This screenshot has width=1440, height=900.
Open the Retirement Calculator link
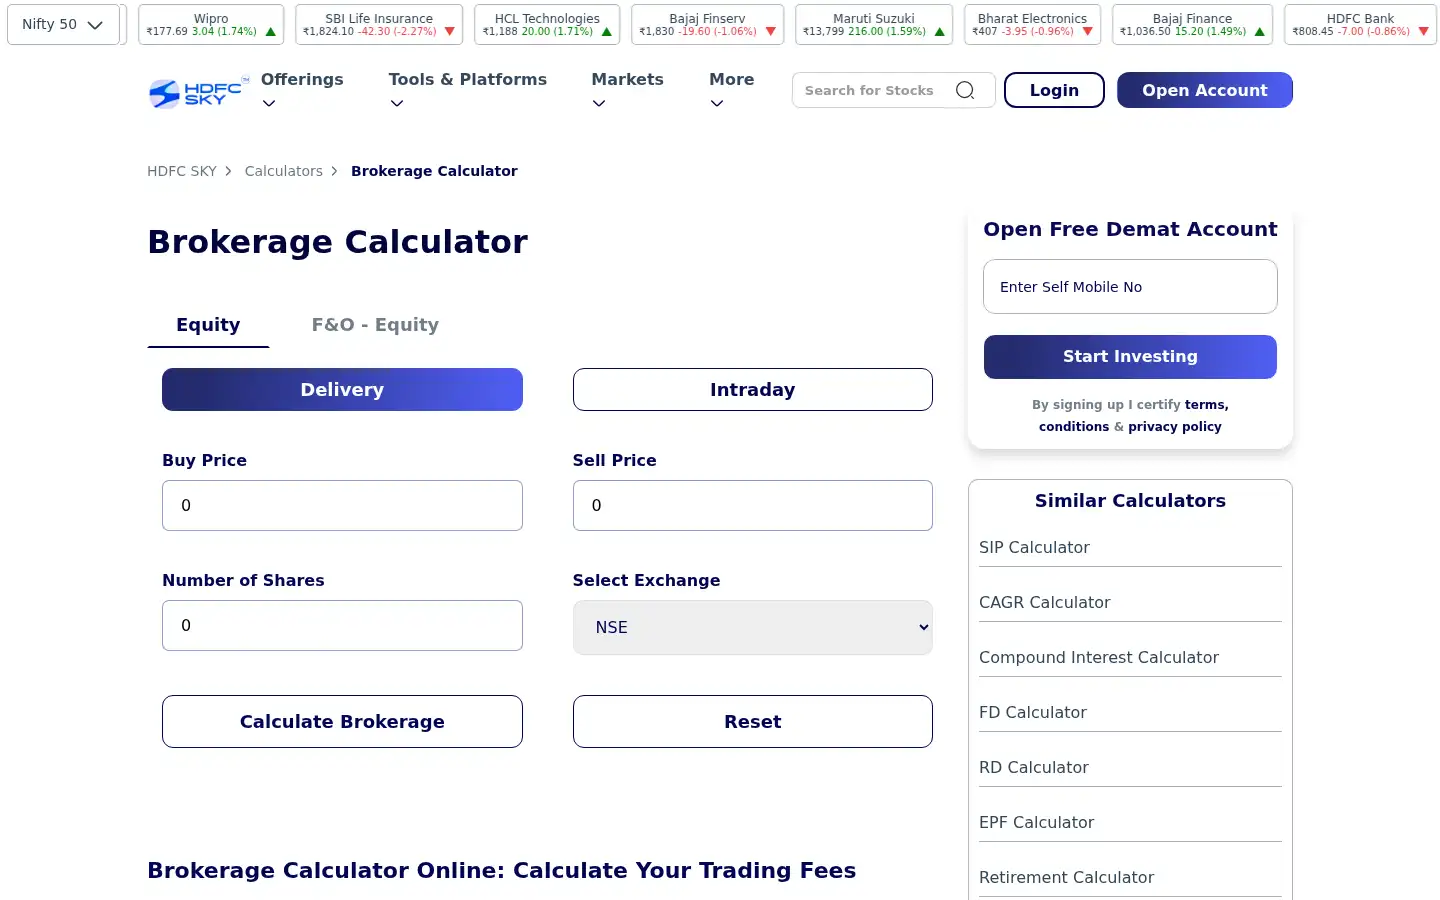[x=1066, y=878]
